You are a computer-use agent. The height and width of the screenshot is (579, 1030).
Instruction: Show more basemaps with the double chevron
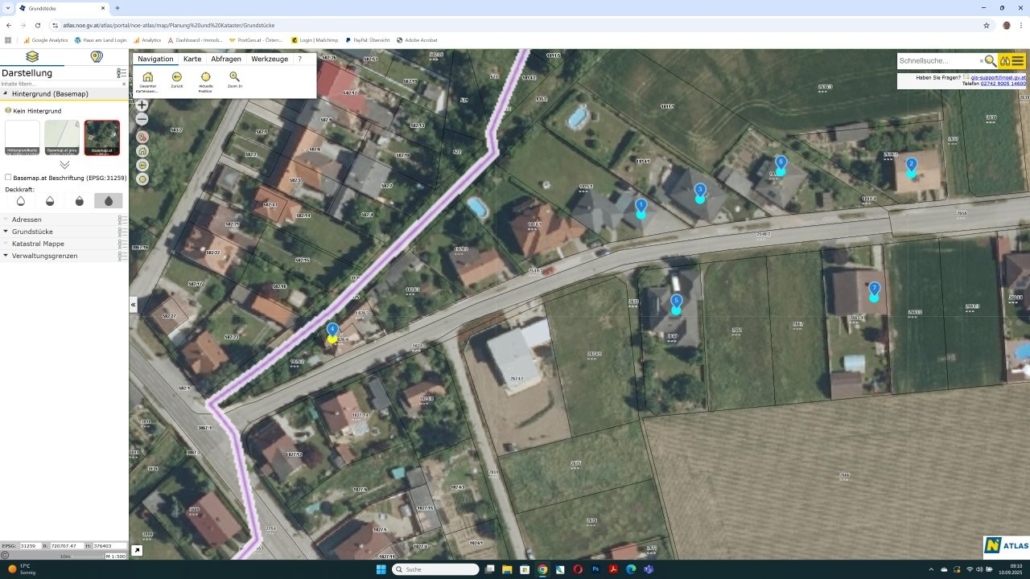pyautogui.click(x=64, y=164)
